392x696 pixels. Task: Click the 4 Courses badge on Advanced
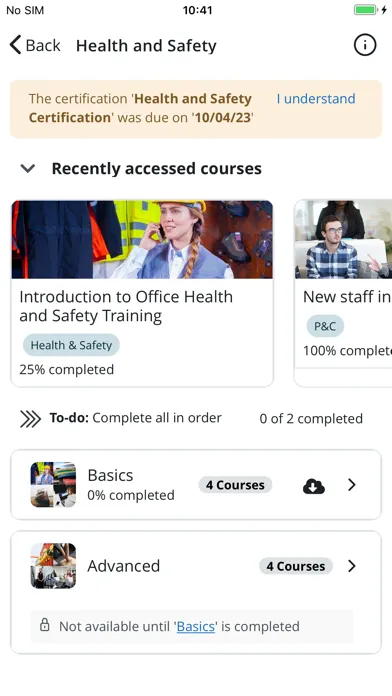click(x=296, y=566)
